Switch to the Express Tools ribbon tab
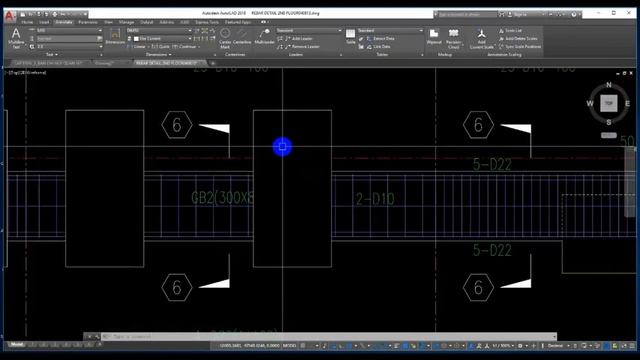The height and width of the screenshot is (360, 640). (207, 22)
